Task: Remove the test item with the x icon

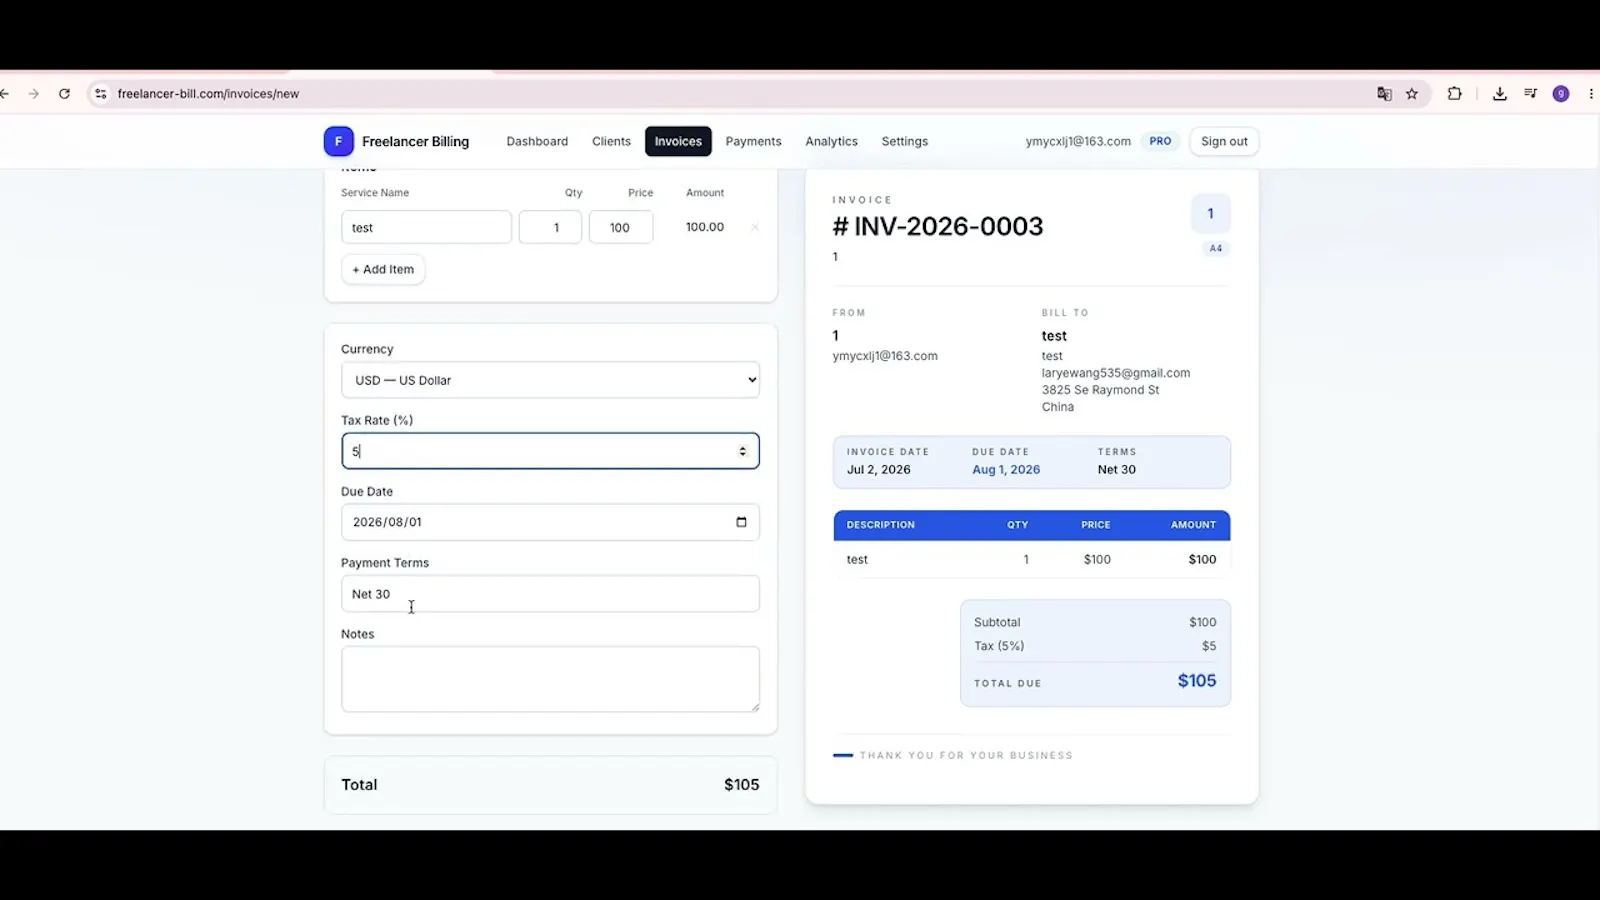Action: (755, 228)
